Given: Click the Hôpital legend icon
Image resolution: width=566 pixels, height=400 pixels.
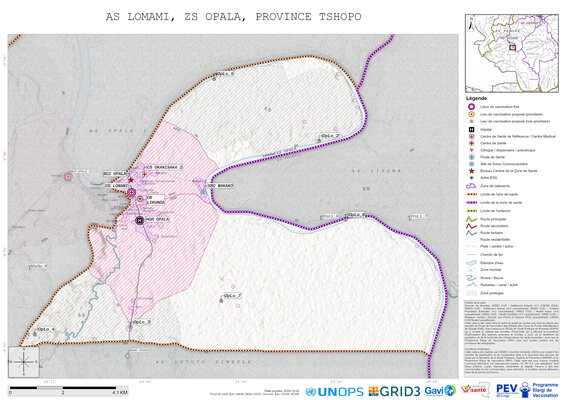Looking at the screenshot, I should point(471,129).
